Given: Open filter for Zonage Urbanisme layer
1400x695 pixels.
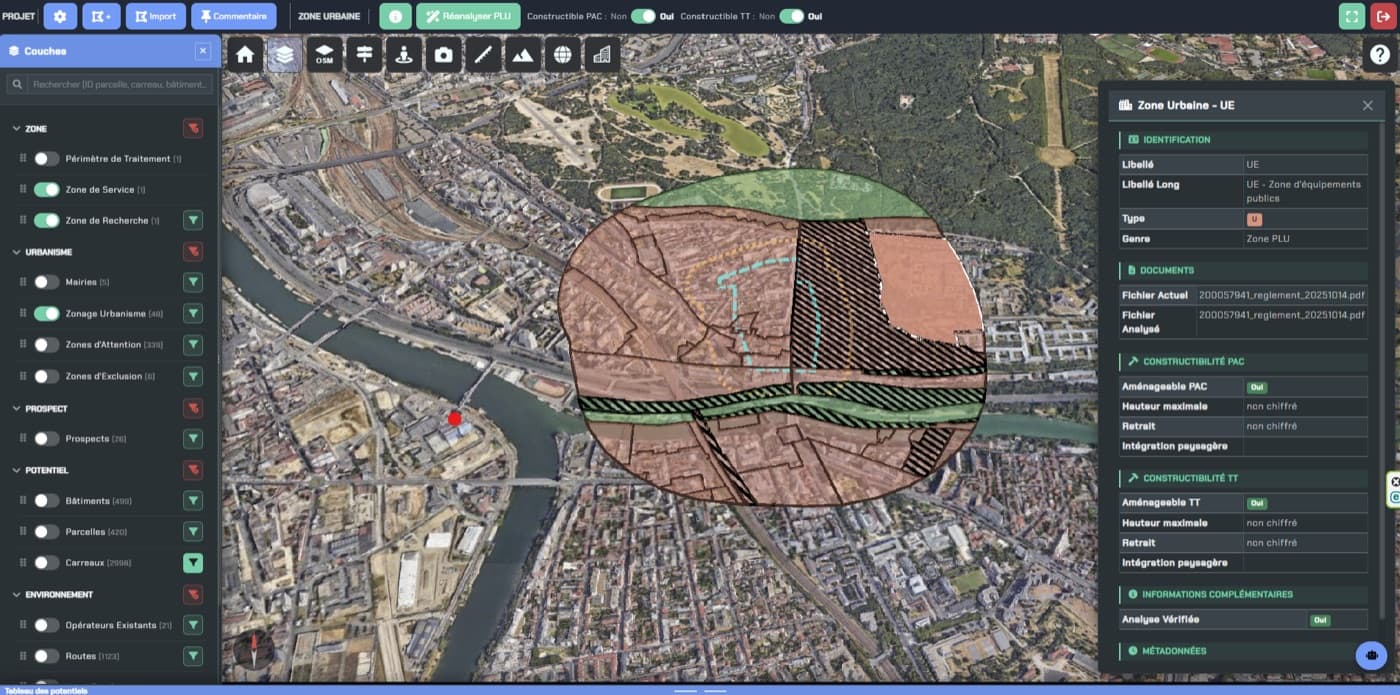Looking at the screenshot, I should pyautogui.click(x=193, y=314).
